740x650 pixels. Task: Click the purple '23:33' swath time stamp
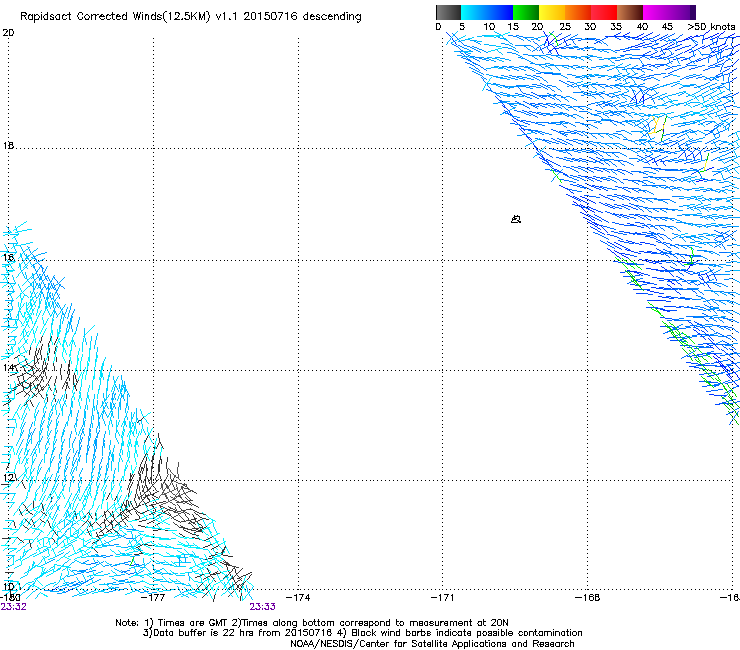(262, 607)
